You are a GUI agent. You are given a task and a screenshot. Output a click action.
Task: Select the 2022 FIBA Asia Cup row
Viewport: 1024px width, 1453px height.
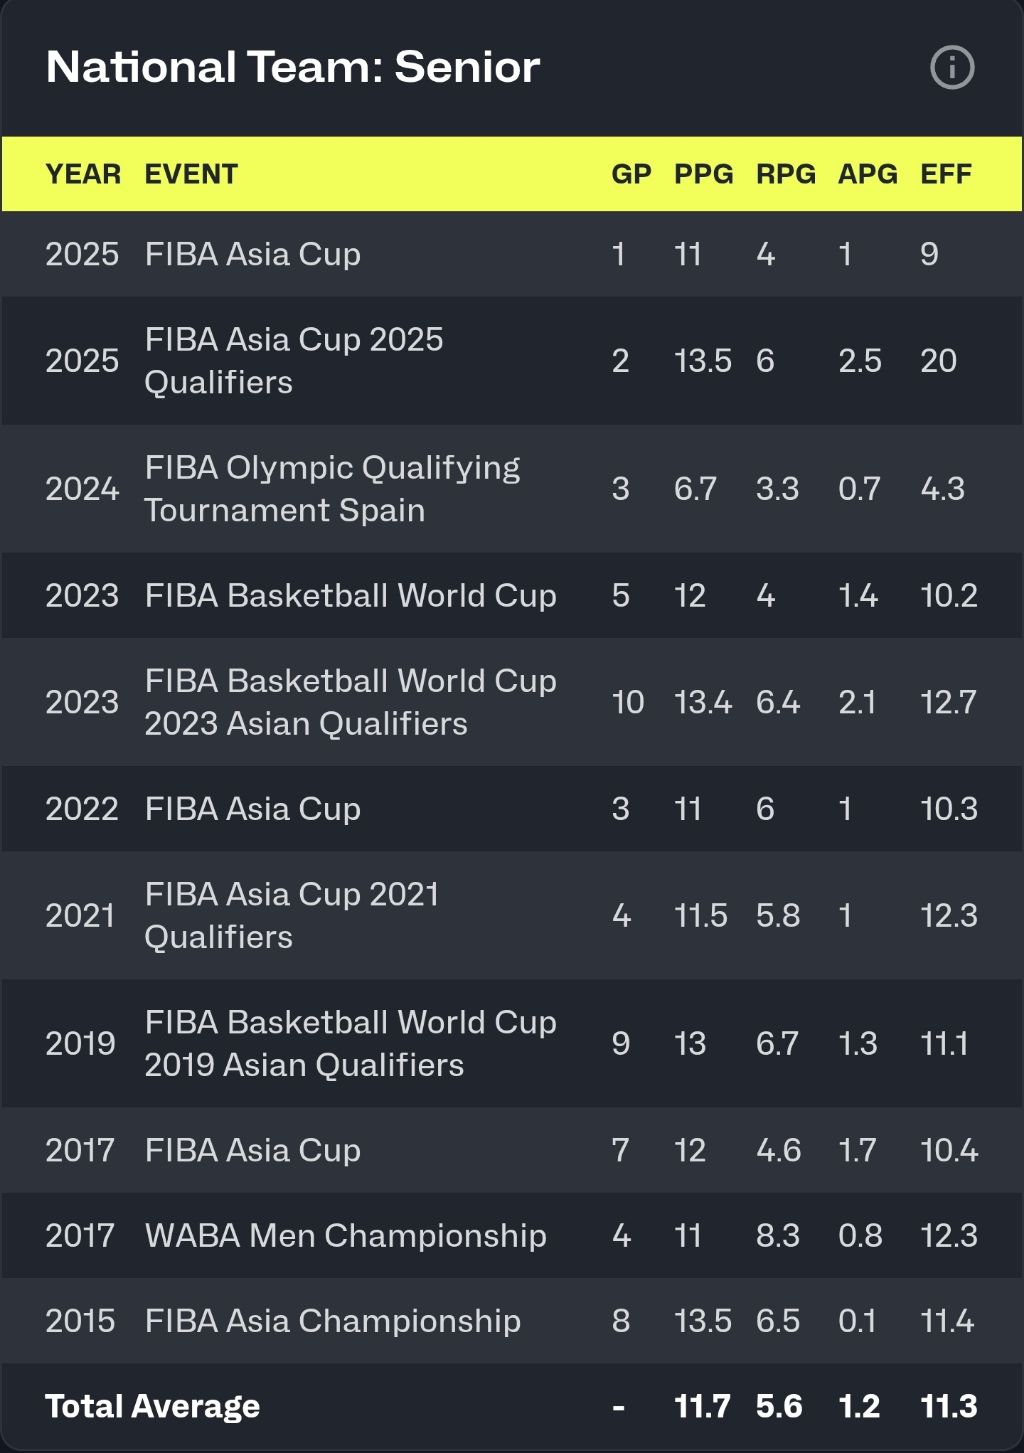(252, 809)
